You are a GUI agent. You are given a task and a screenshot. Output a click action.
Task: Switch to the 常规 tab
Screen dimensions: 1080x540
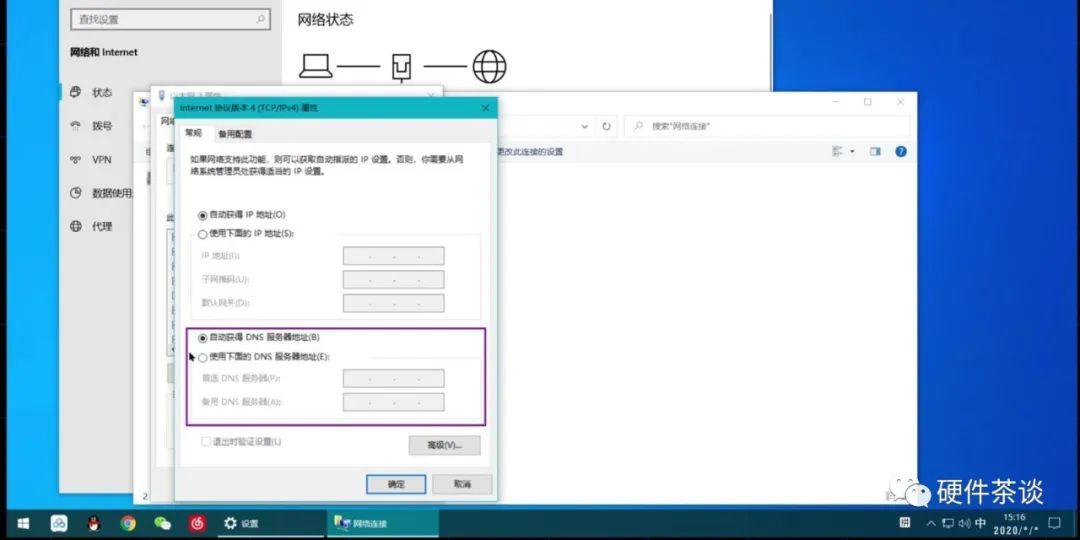[x=194, y=133]
